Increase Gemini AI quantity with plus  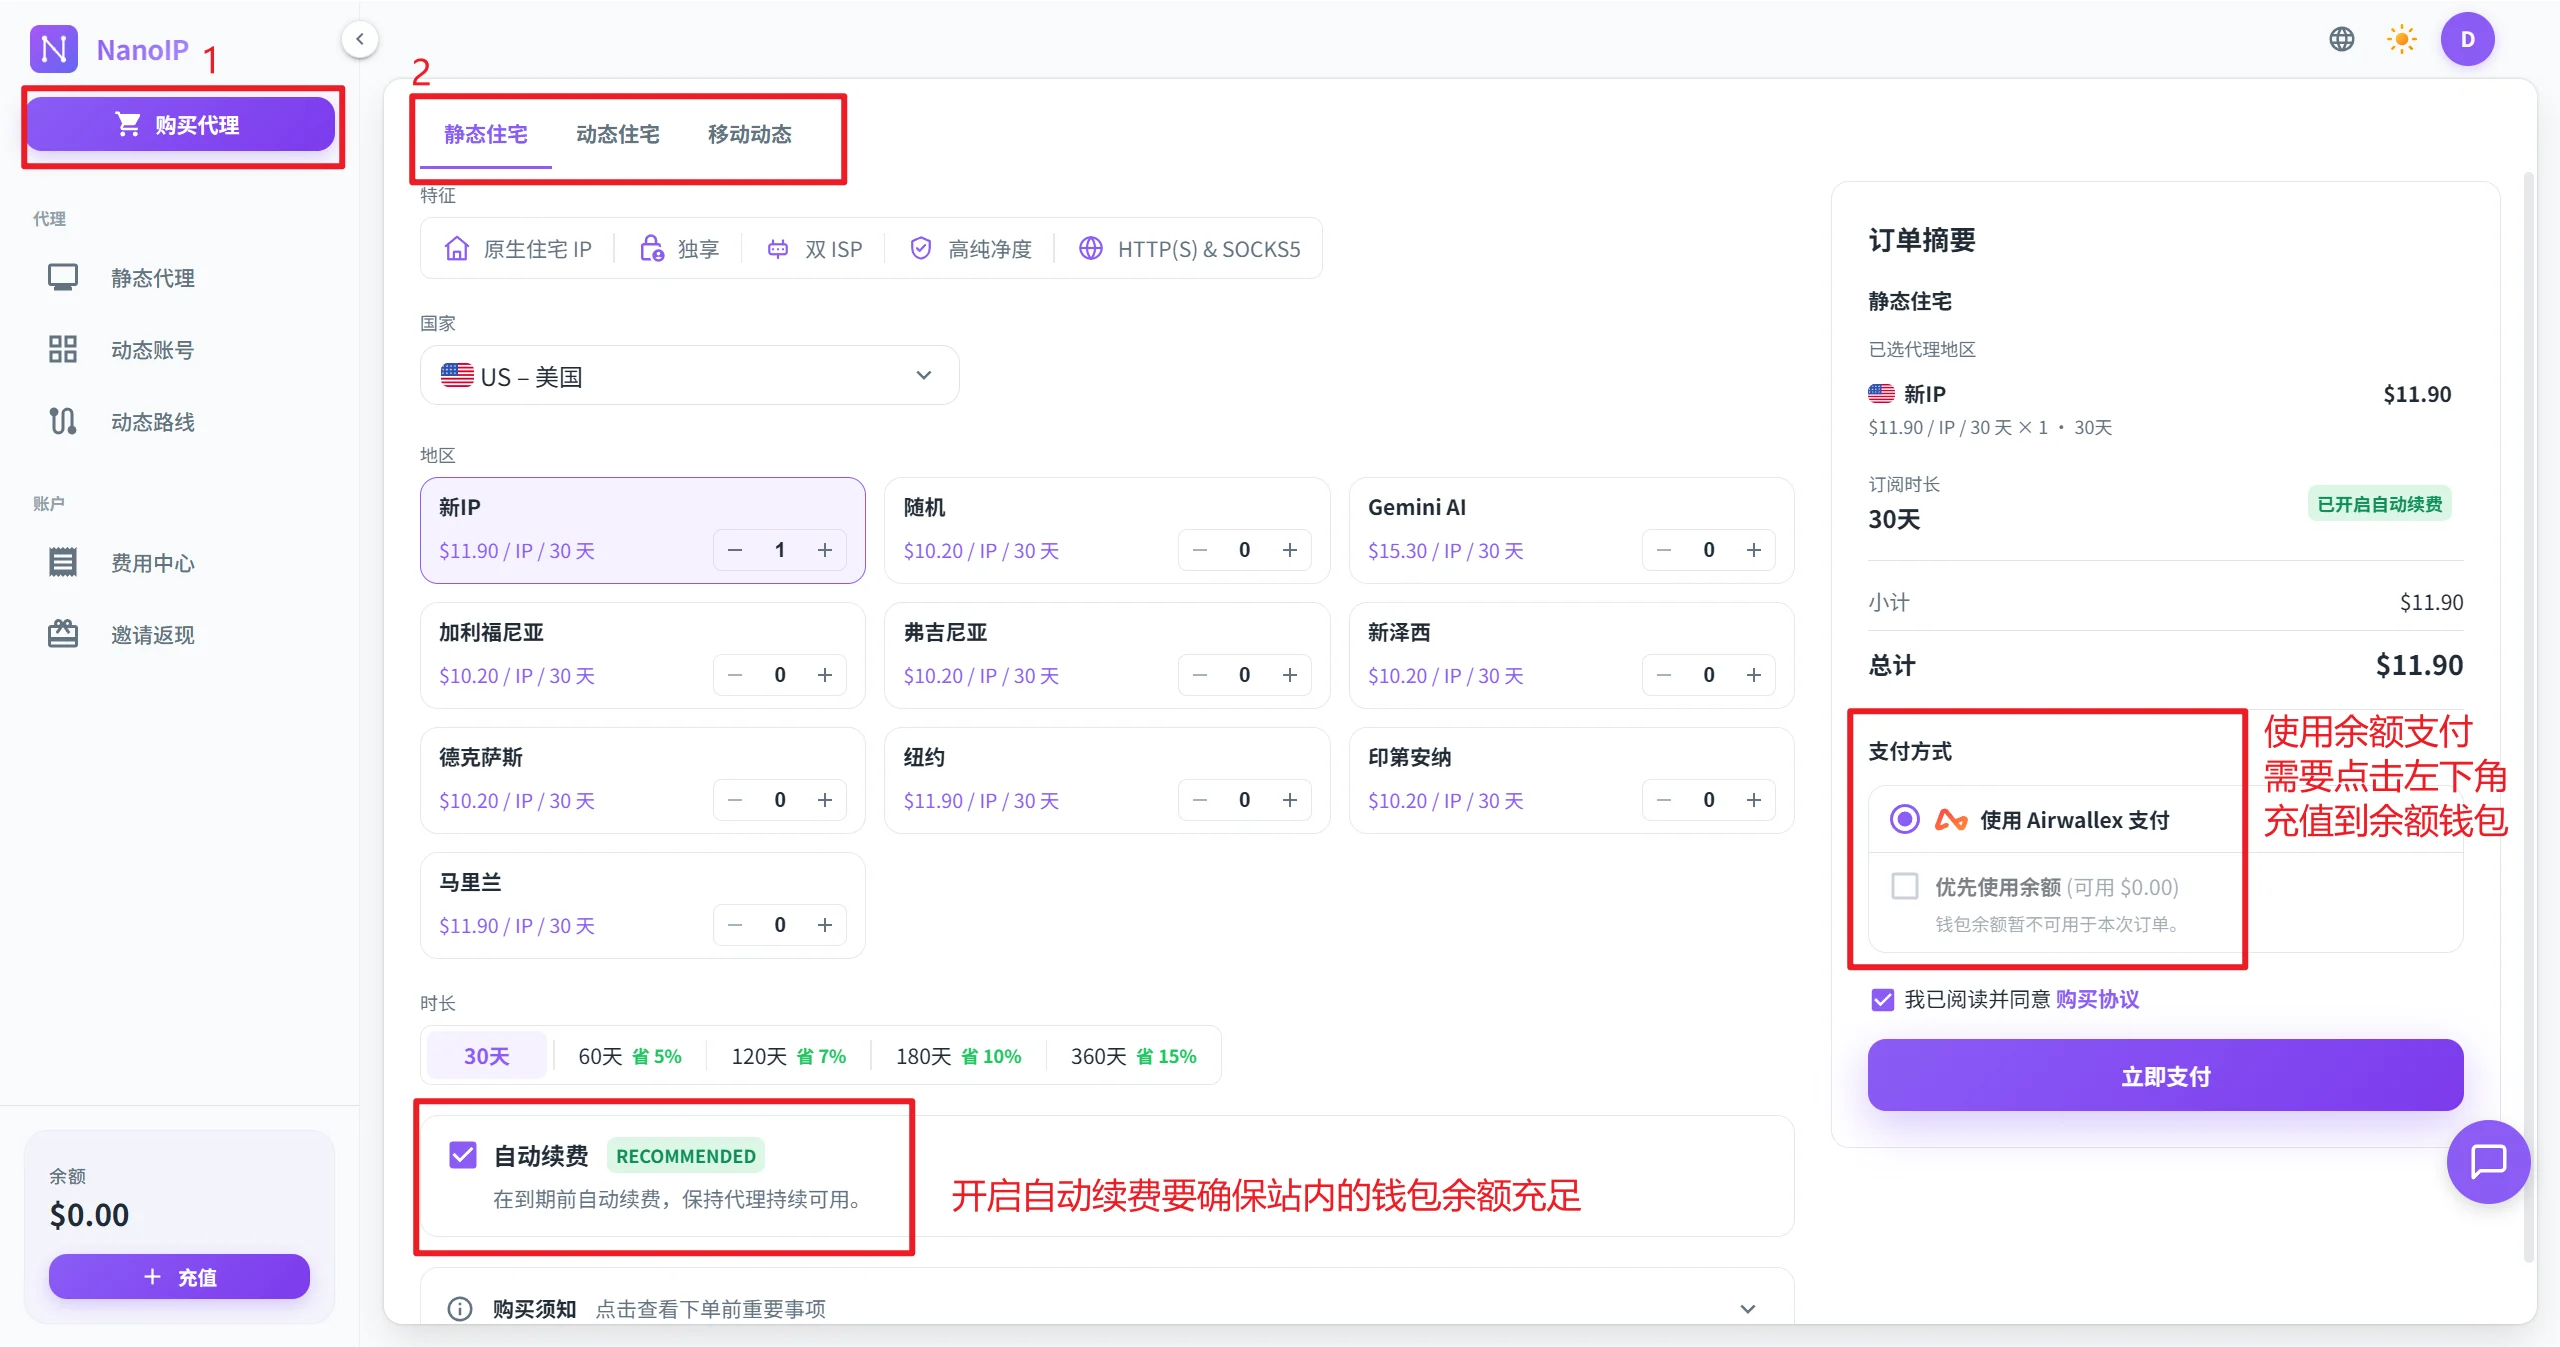[x=1754, y=550]
